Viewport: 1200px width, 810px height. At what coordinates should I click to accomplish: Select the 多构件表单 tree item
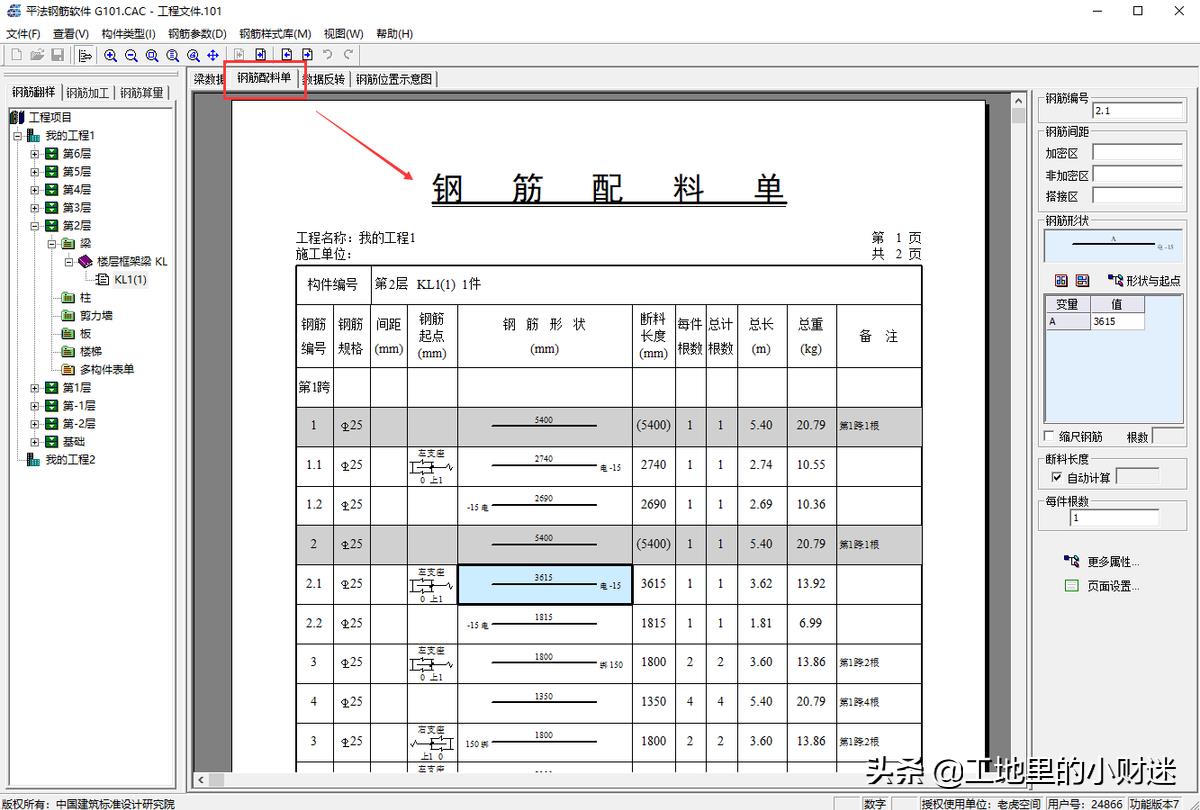107,370
